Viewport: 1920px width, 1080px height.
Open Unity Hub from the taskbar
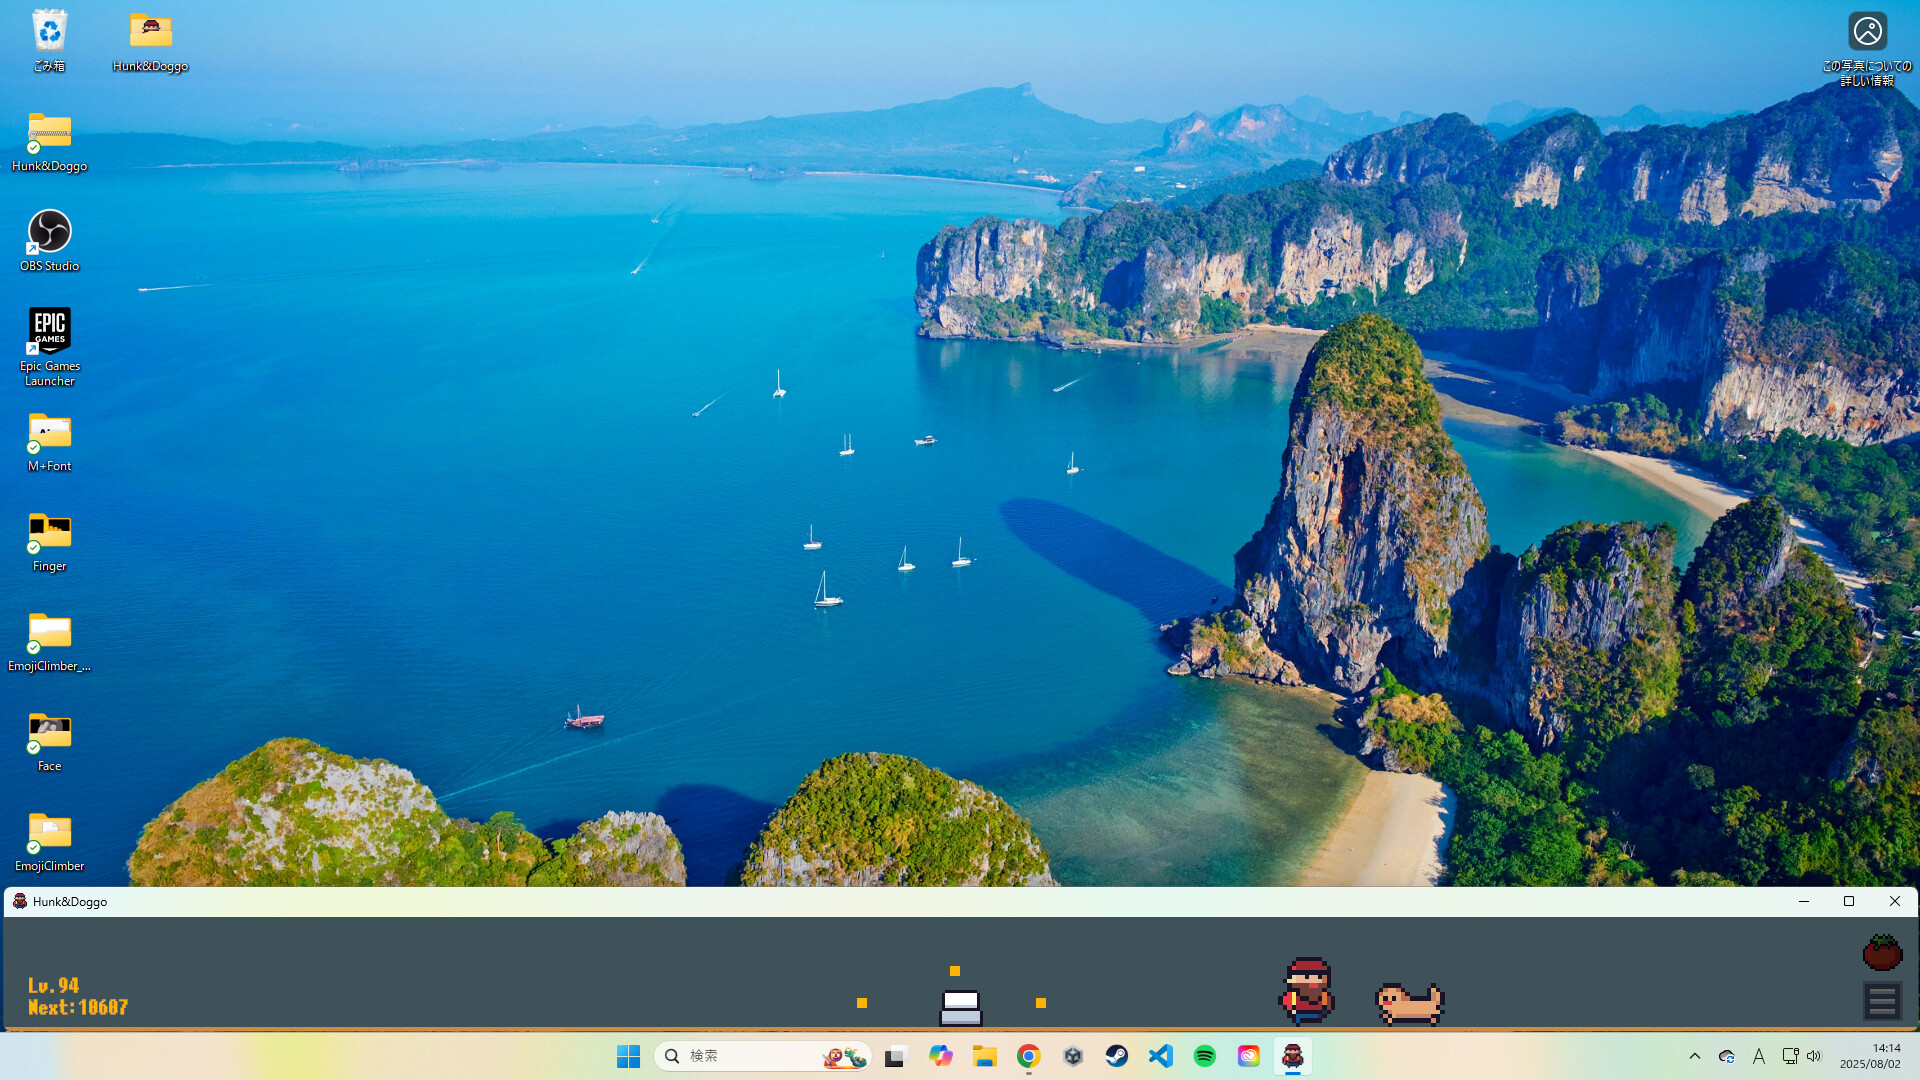coord(1073,1055)
